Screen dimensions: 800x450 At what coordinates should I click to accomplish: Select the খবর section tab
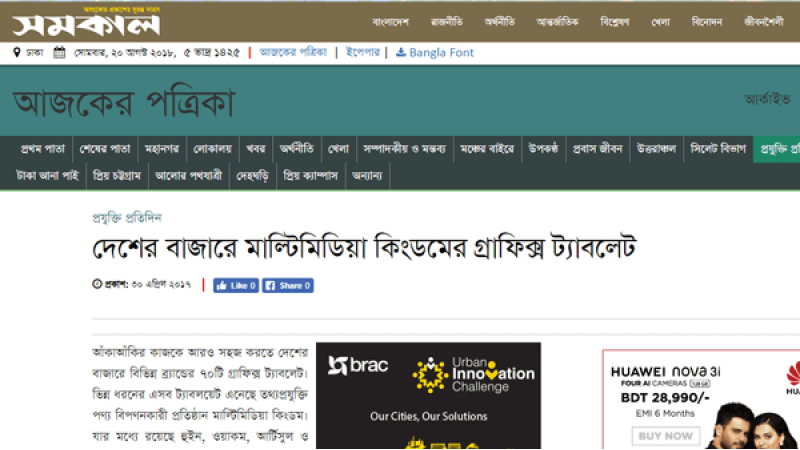pyautogui.click(x=256, y=149)
